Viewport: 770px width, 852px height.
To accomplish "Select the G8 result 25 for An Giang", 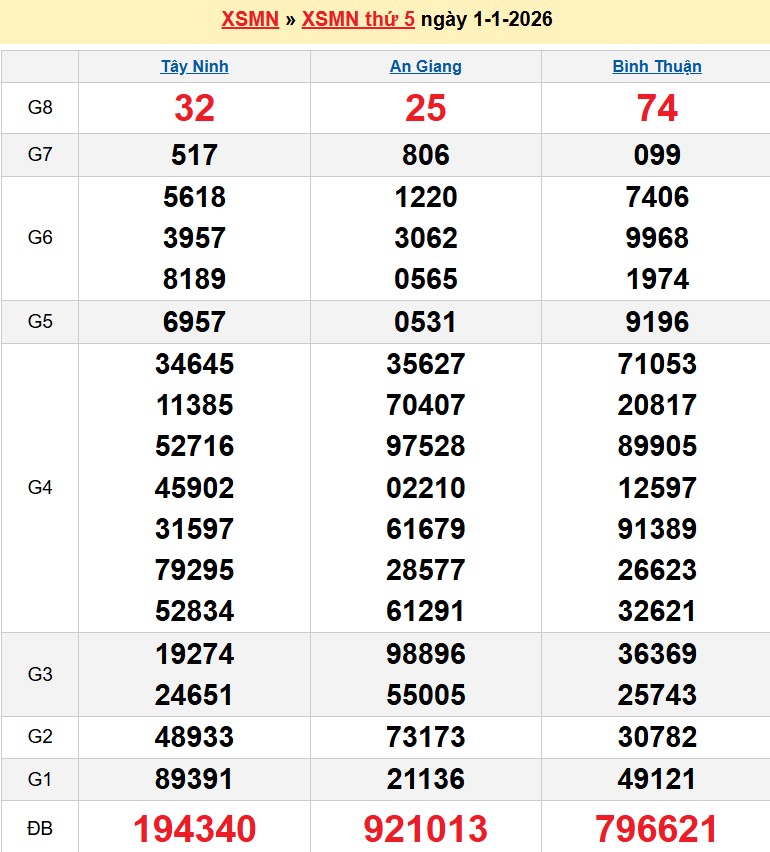I will pos(426,108).
